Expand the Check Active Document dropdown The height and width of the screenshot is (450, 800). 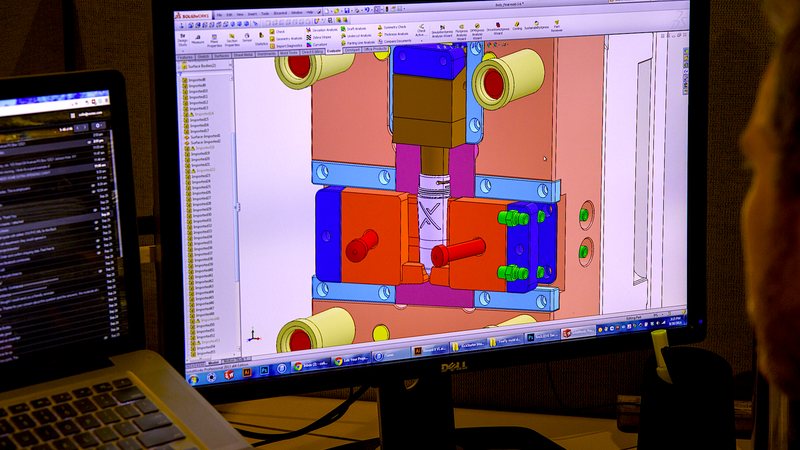(422, 40)
